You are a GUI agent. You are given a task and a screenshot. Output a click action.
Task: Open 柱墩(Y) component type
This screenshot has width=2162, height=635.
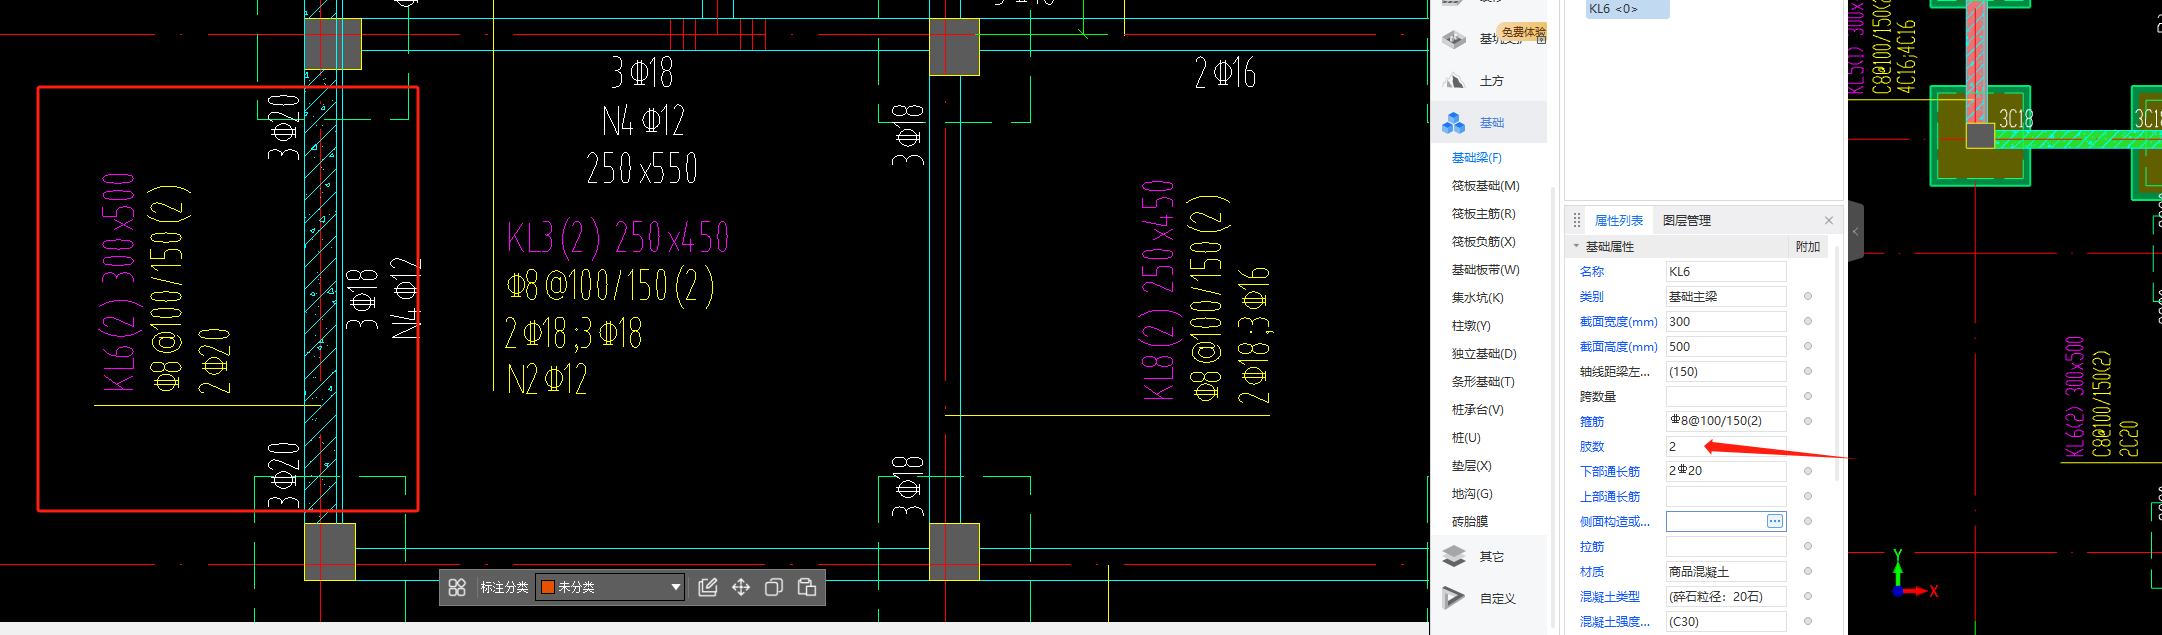(1471, 326)
